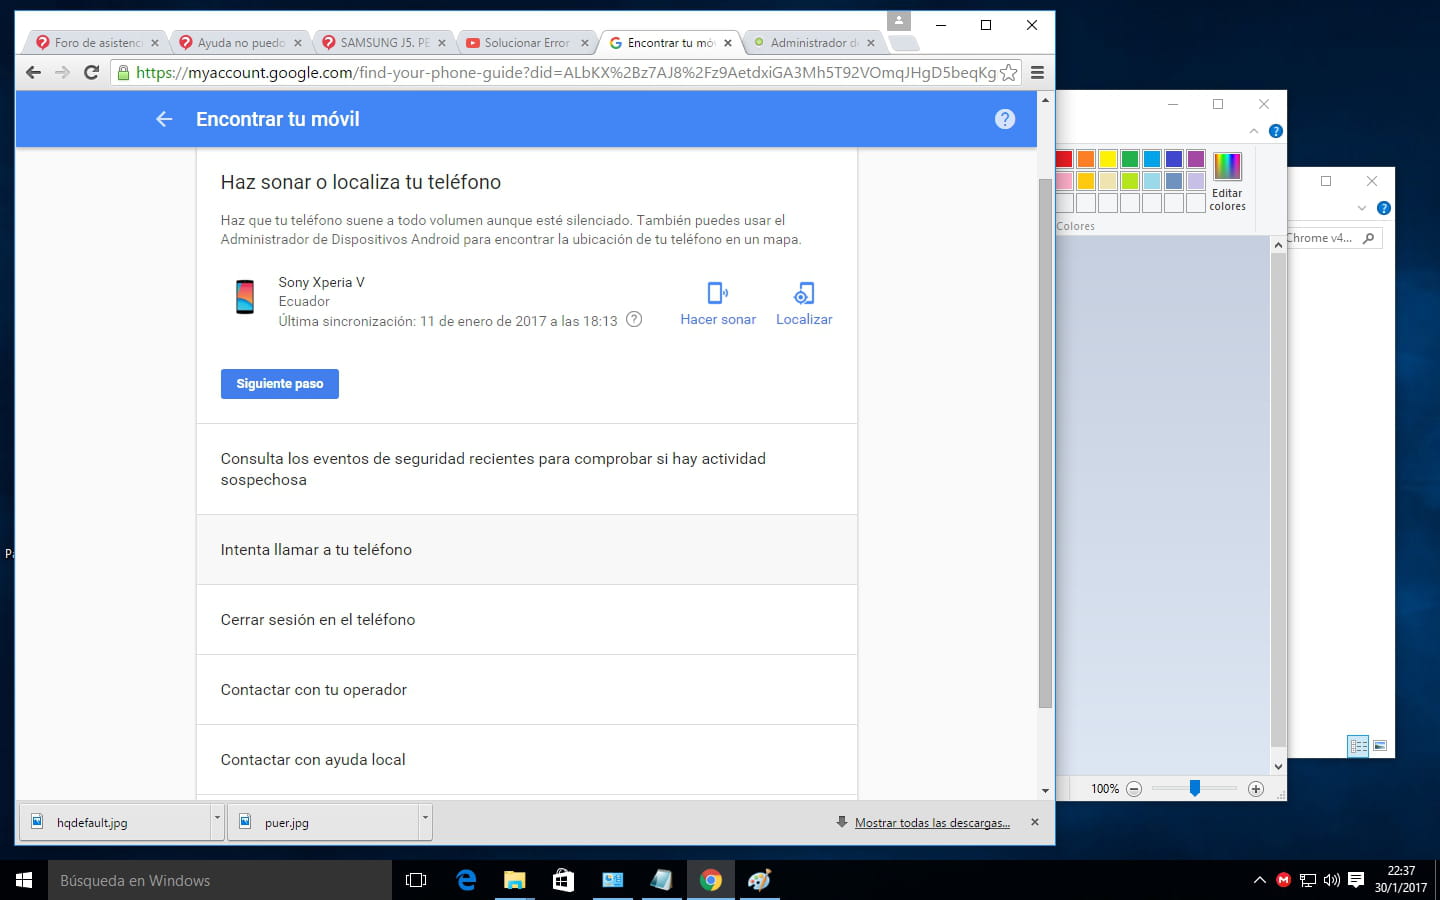1440x900 pixels.
Task: Open help in the file explorer window
Action: pyautogui.click(x=1384, y=208)
